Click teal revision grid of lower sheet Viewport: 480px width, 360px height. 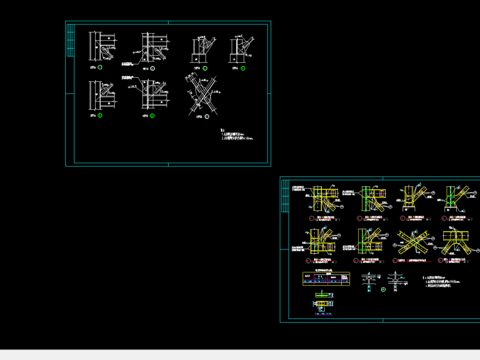click(x=285, y=196)
